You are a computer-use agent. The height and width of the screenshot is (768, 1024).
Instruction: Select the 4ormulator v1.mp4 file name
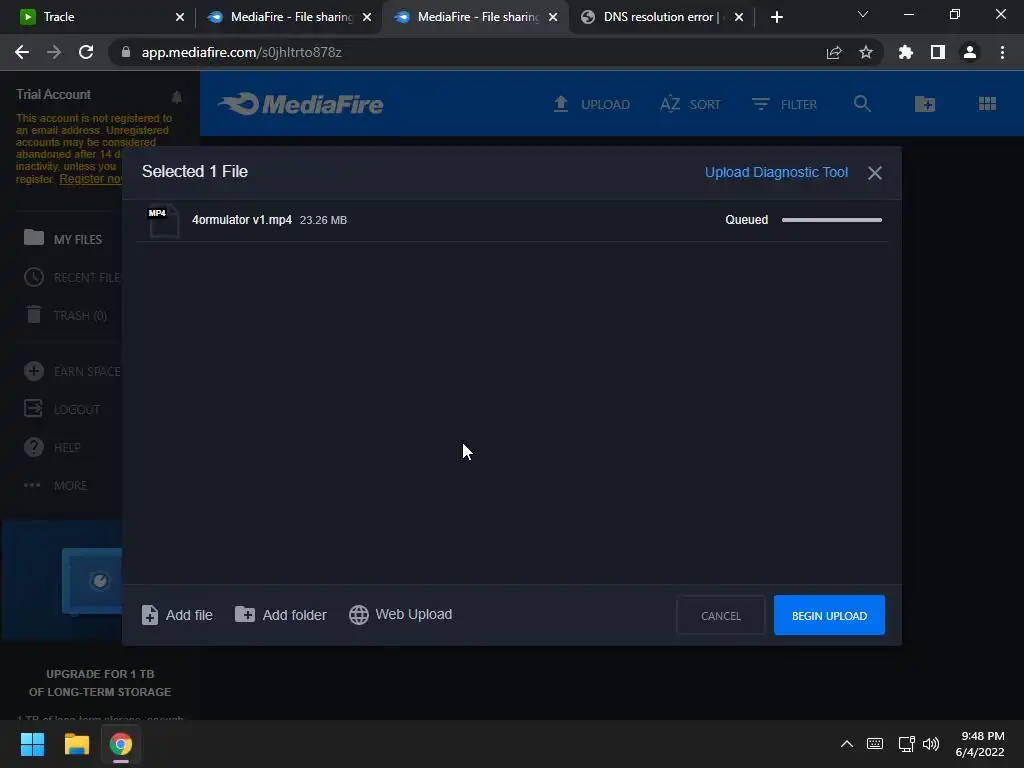tap(242, 220)
